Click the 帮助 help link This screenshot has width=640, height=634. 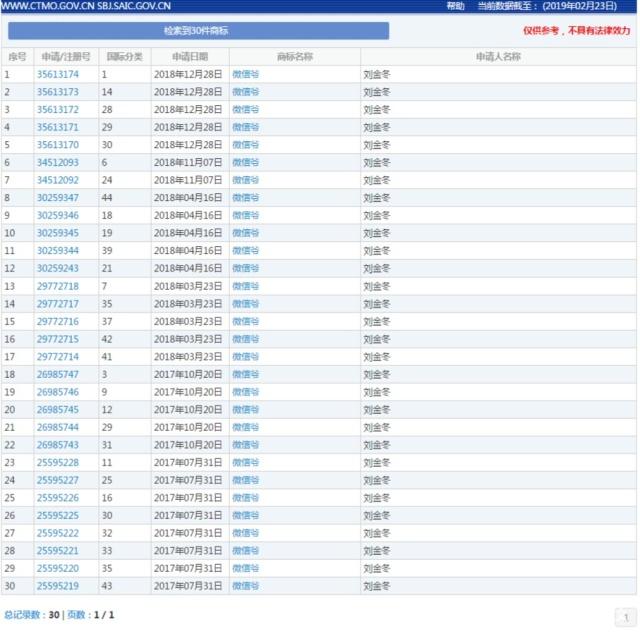click(x=455, y=6)
